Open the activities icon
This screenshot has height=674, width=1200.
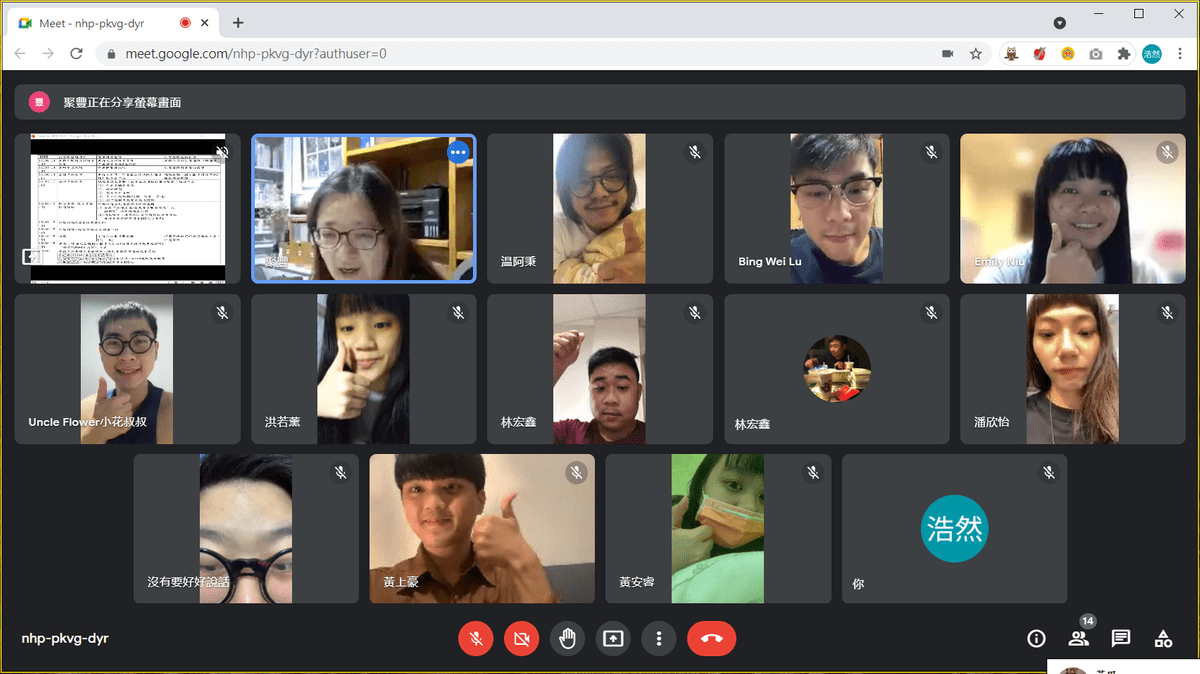click(x=1163, y=638)
